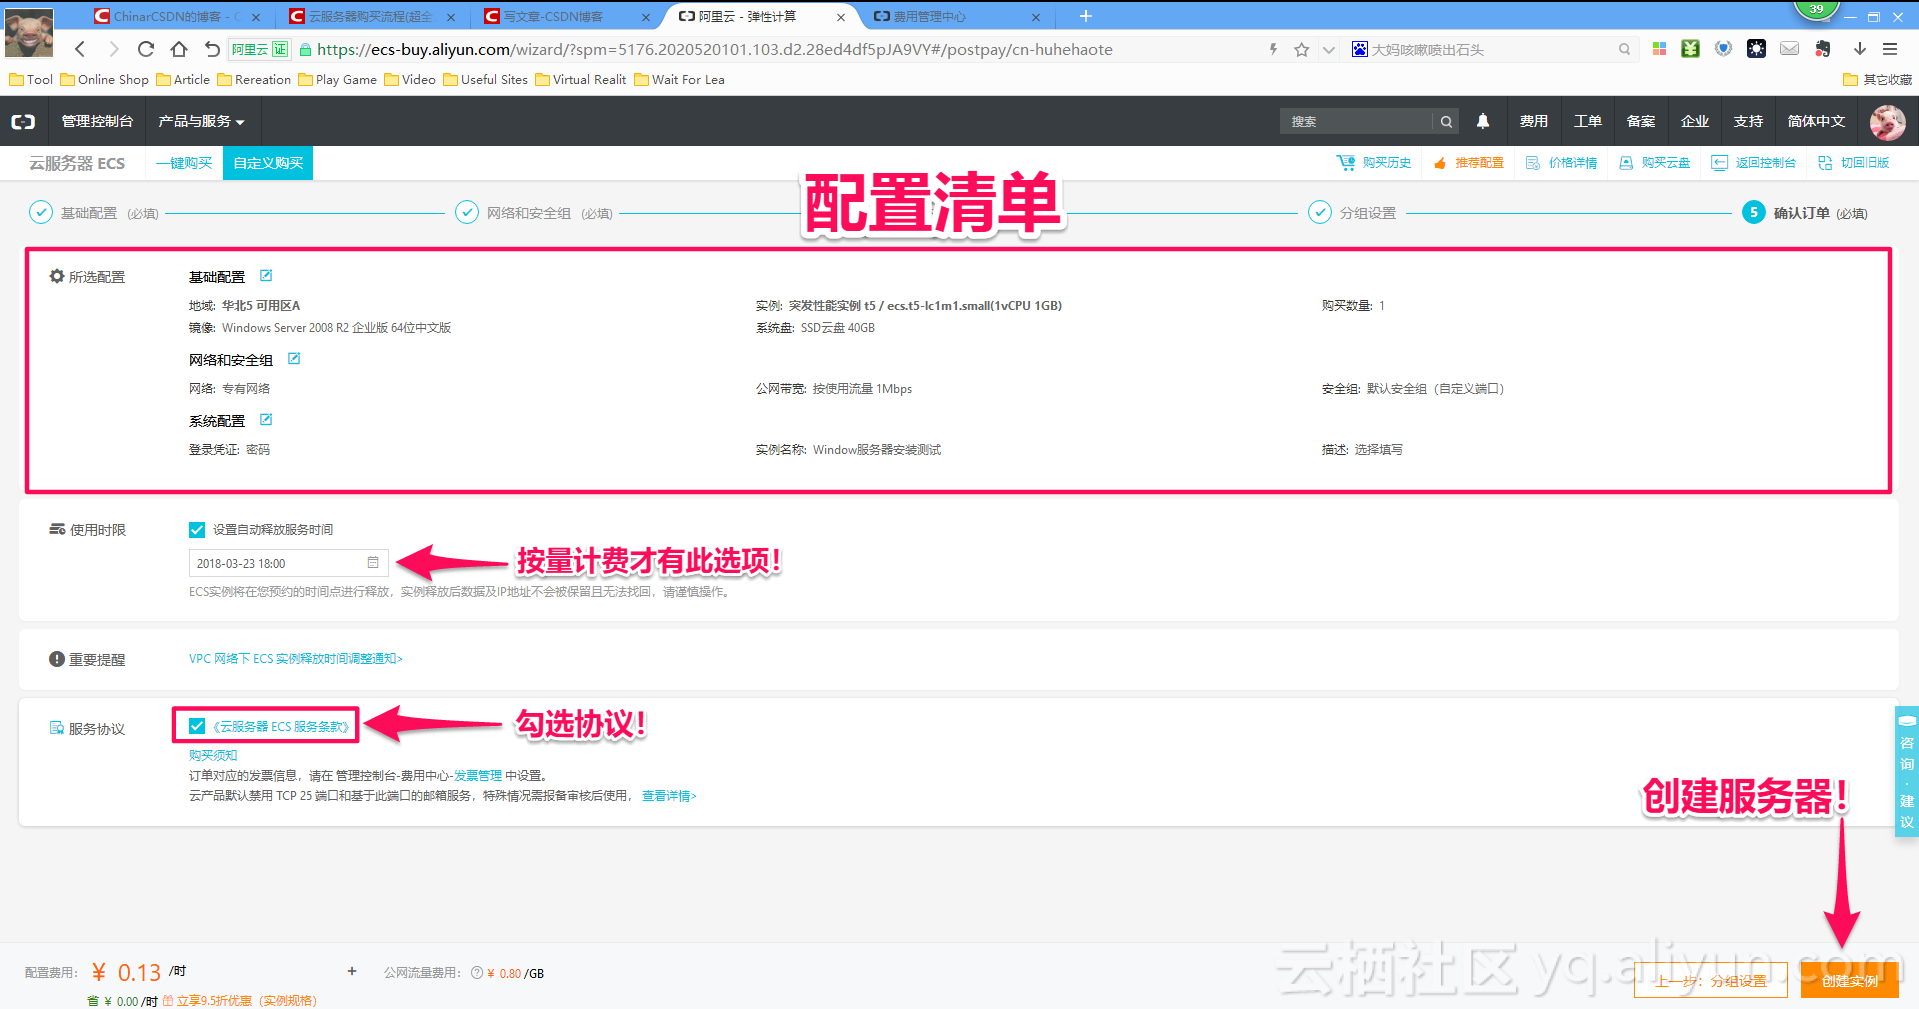Viewport: 1919px width, 1009px height.
Task: Expand the 产品与服务 dropdown
Action: point(201,121)
